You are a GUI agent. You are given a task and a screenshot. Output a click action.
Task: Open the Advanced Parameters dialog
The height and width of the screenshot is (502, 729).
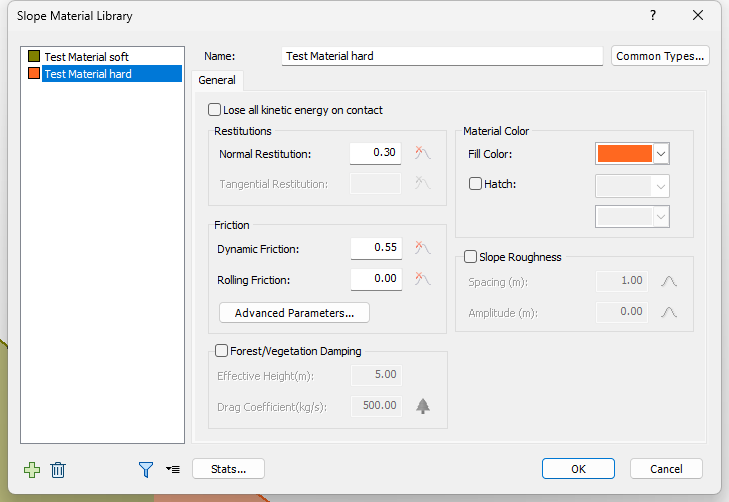click(x=294, y=313)
